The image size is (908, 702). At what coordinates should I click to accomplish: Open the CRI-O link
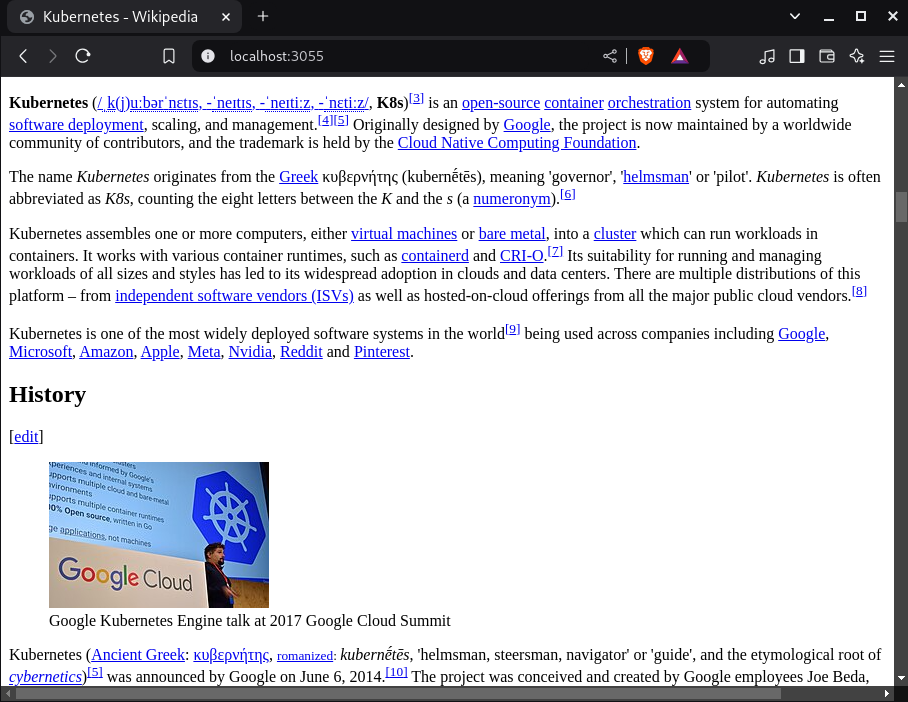(522, 256)
